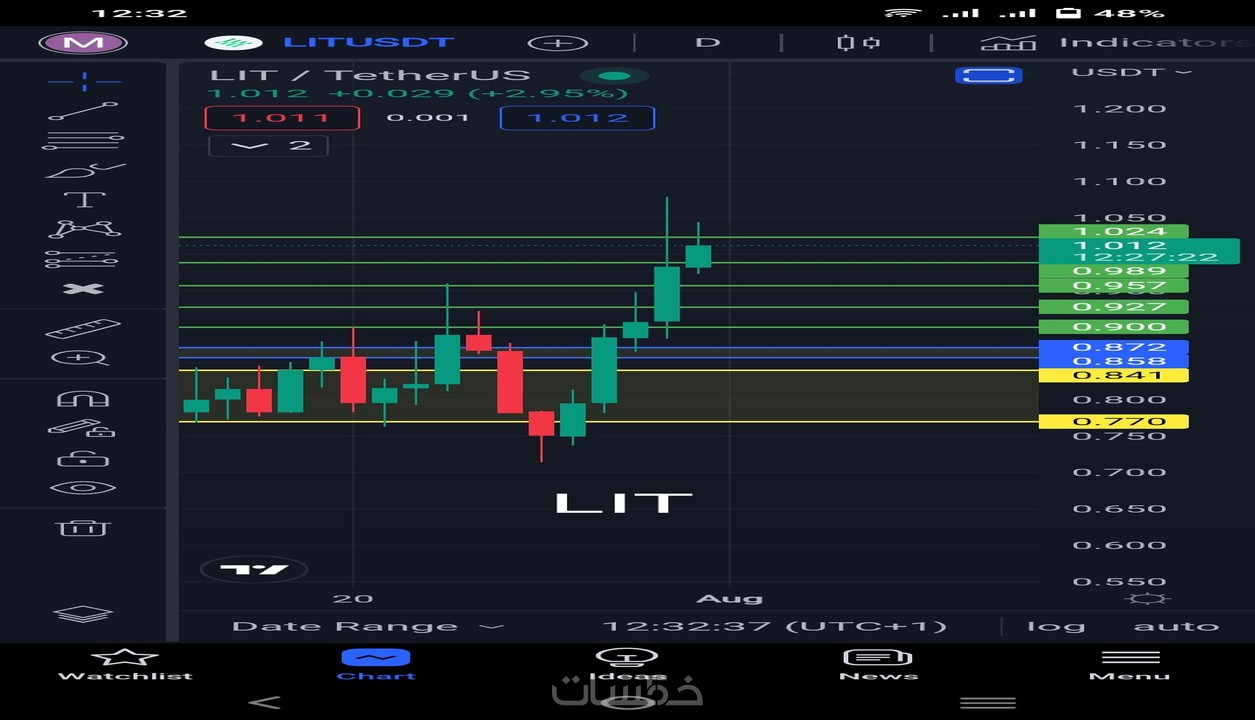Select the trend line drawing tool
This screenshot has width=1255, height=720.
85,111
